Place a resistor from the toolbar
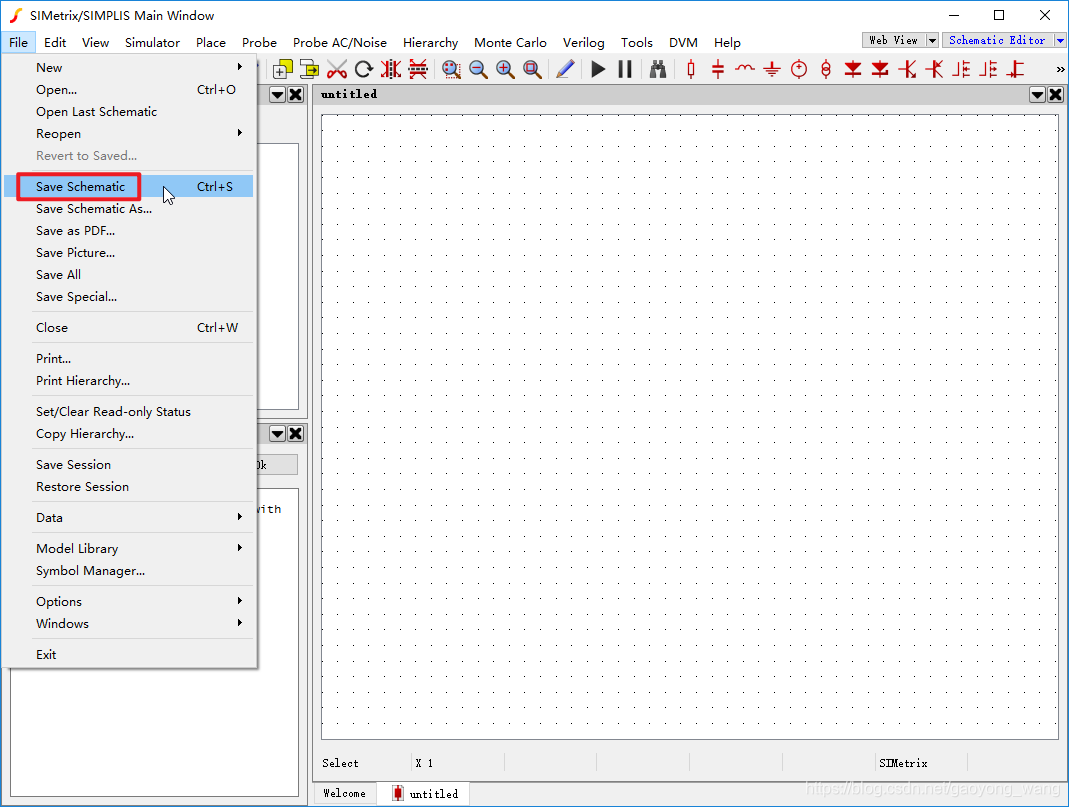This screenshot has width=1069, height=807. pyautogui.click(x=691, y=69)
